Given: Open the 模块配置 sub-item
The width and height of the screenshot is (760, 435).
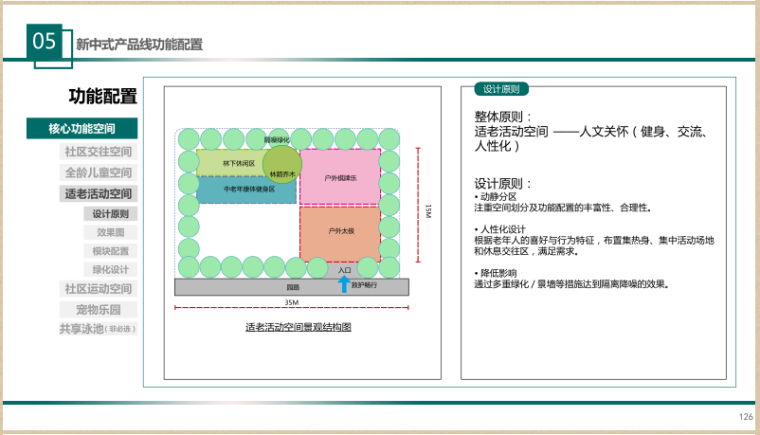Looking at the screenshot, I should pyautogui.click(x=110, y=251).
